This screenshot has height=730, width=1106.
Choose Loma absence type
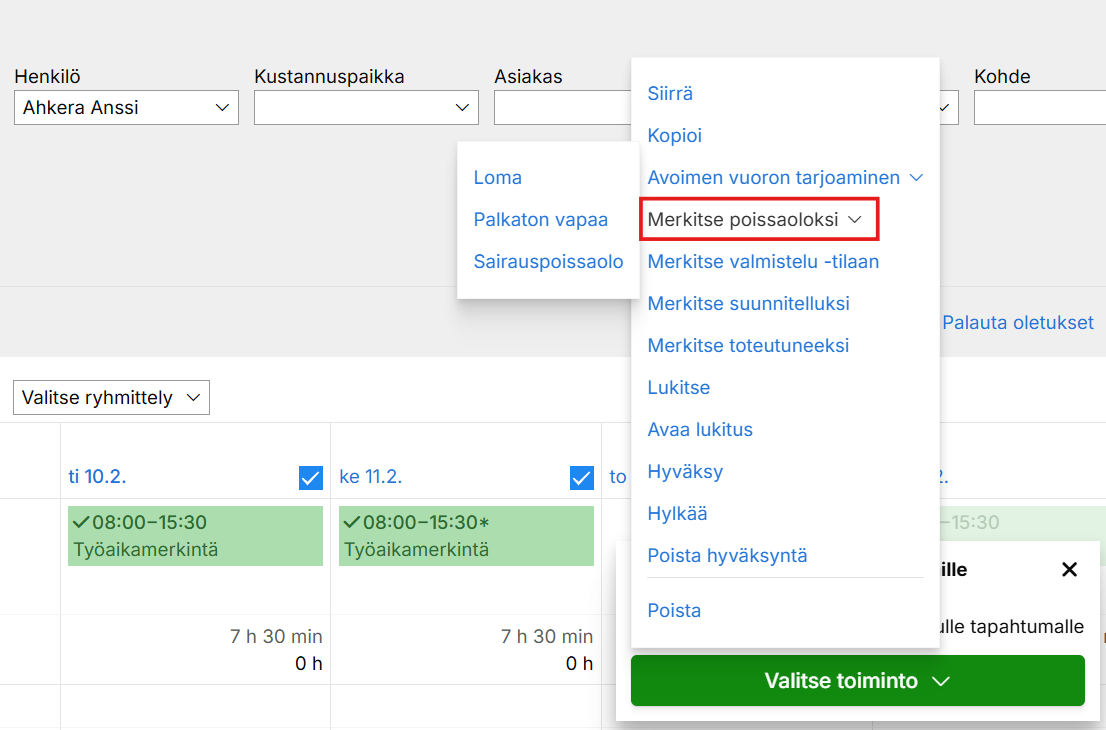click(x=498, y=178)
